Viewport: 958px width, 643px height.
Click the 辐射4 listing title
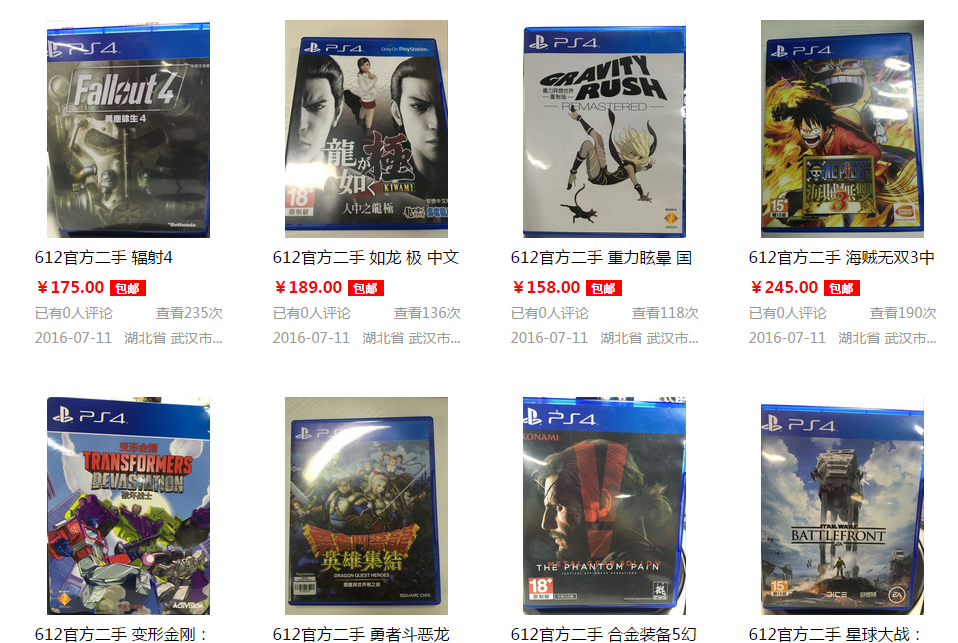(x=103, y=257)
